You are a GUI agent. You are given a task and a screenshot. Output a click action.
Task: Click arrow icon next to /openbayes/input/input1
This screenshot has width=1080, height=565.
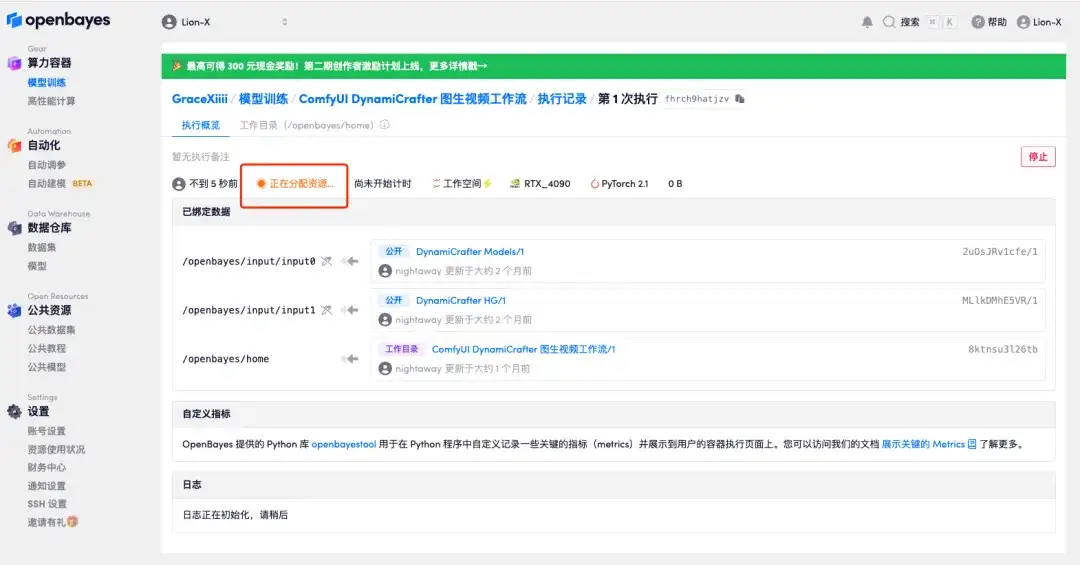click(351, 310)
